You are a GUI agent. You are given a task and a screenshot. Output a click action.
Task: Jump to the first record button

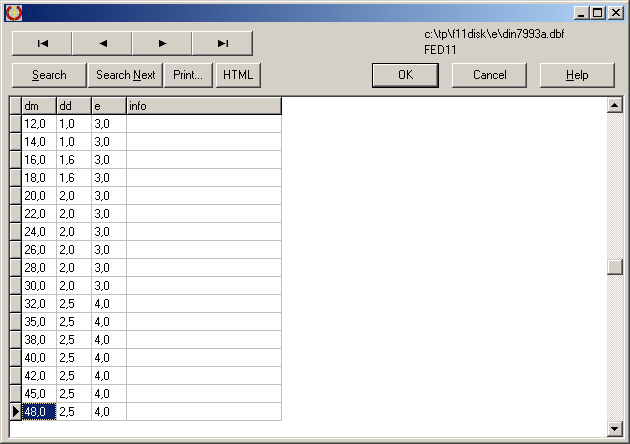[42, 43]
